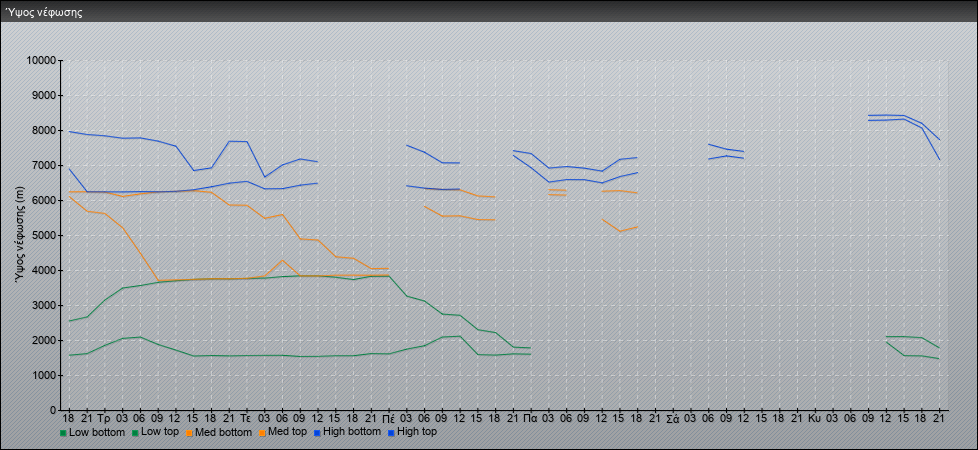Screen dimensions: 978x450
Task: Click the Πα day marker on x-axis
Action: coord(530,417)
